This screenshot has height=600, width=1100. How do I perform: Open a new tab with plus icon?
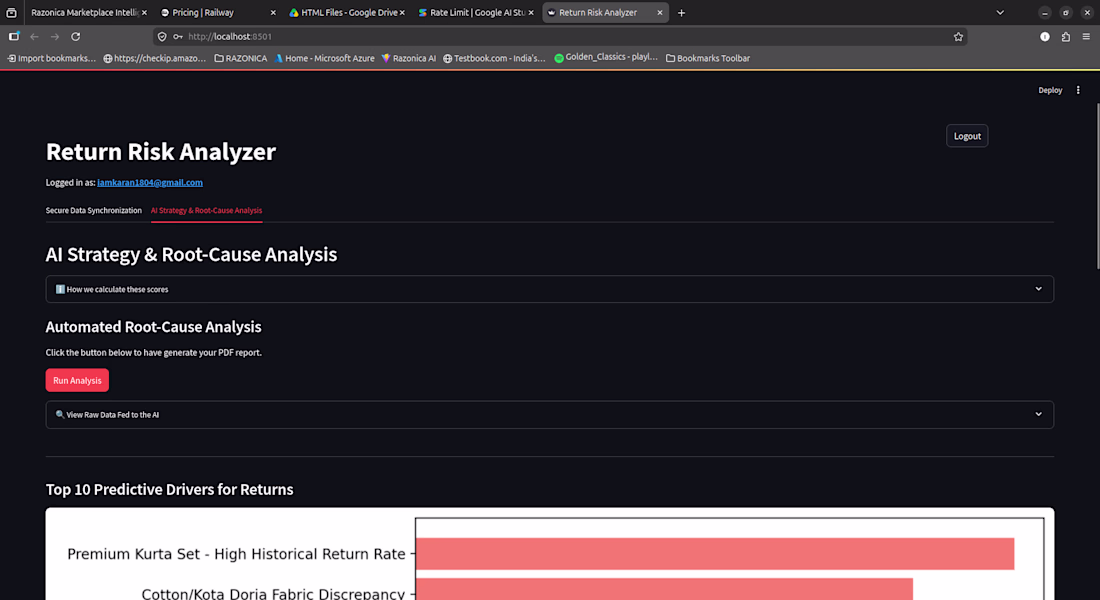pyautogui.click(x=681, y=13)
